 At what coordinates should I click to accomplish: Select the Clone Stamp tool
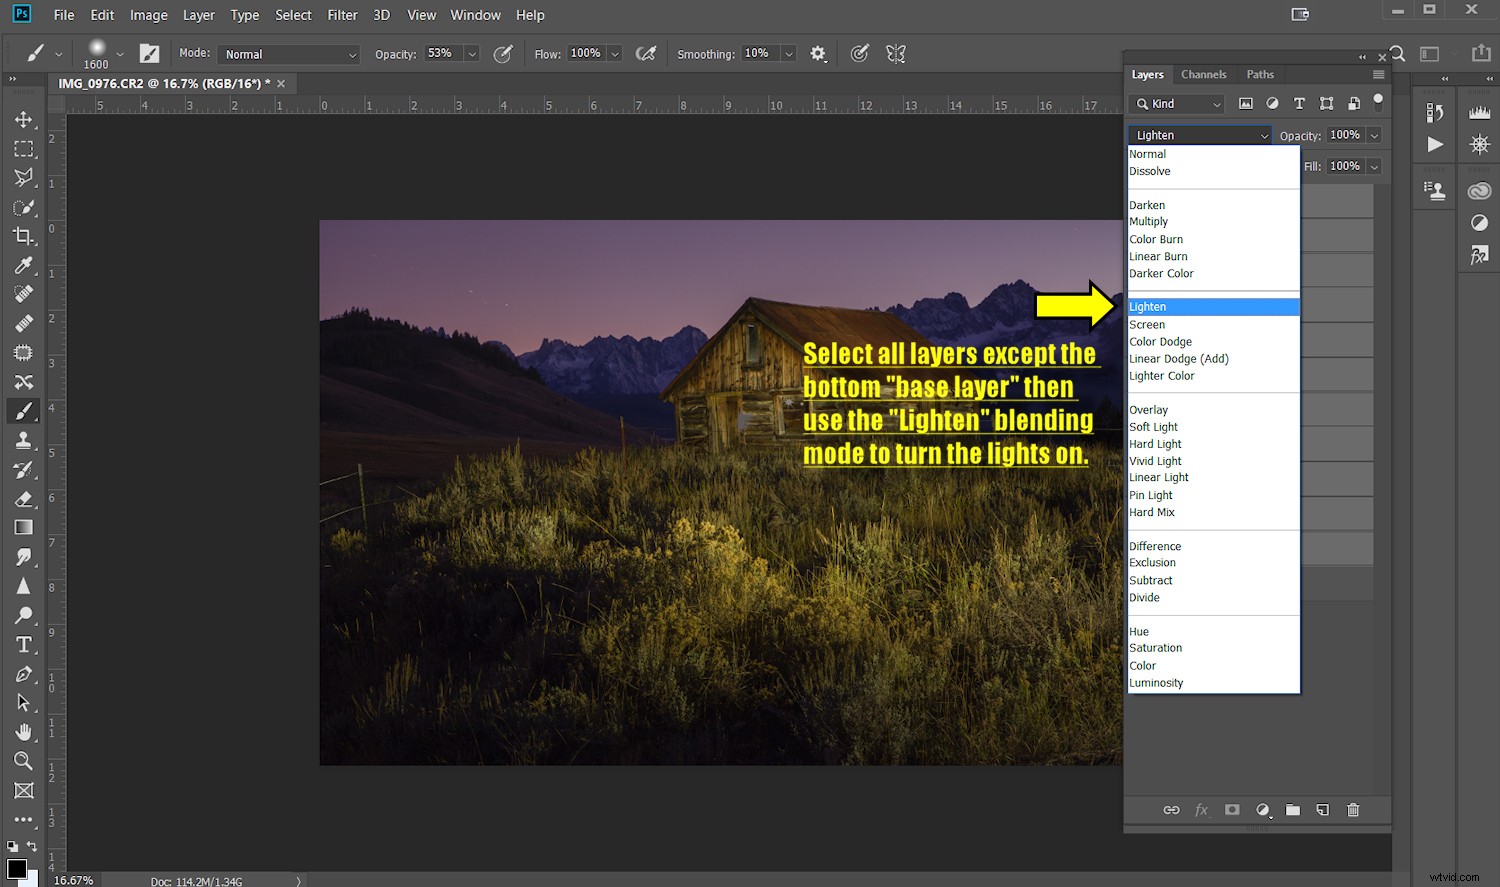click(25, 440)
